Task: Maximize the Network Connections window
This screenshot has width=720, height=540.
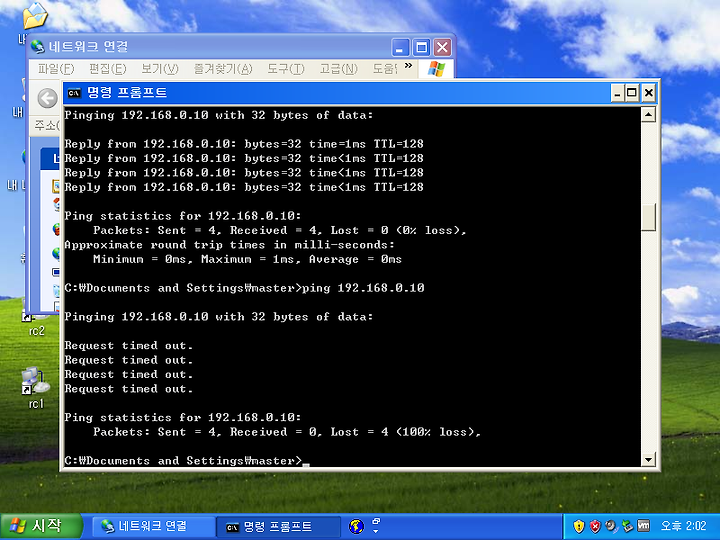Action: pos(421,47)
